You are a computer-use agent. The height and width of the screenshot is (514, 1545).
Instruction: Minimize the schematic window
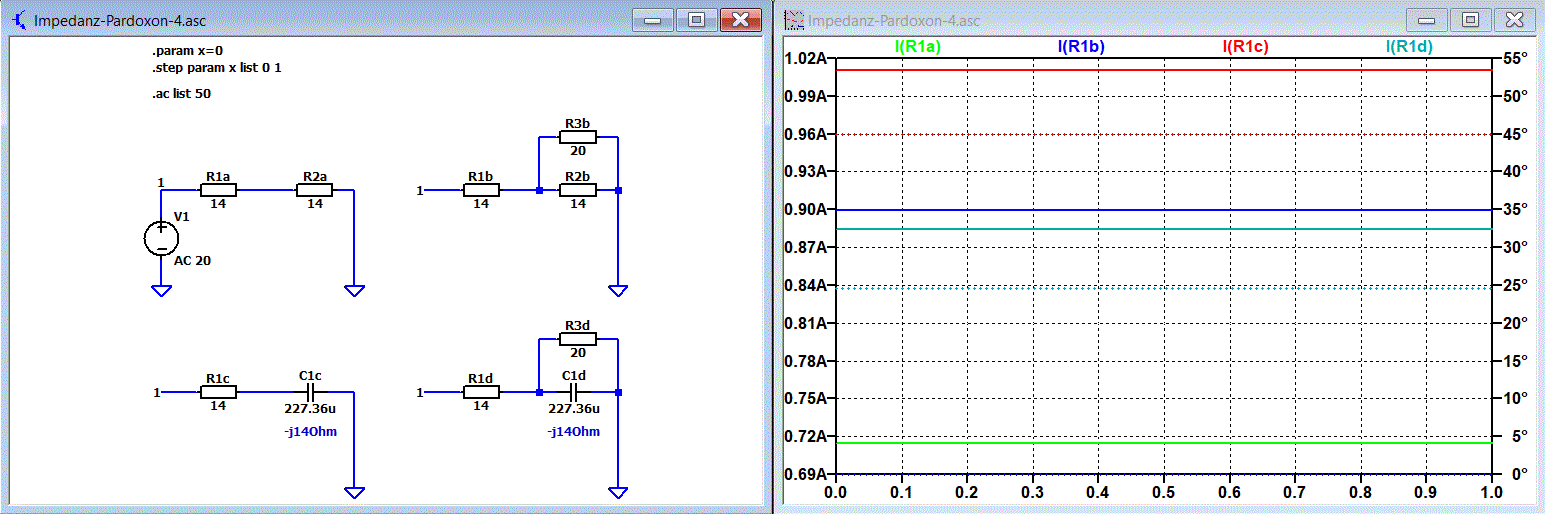(654, 20)
